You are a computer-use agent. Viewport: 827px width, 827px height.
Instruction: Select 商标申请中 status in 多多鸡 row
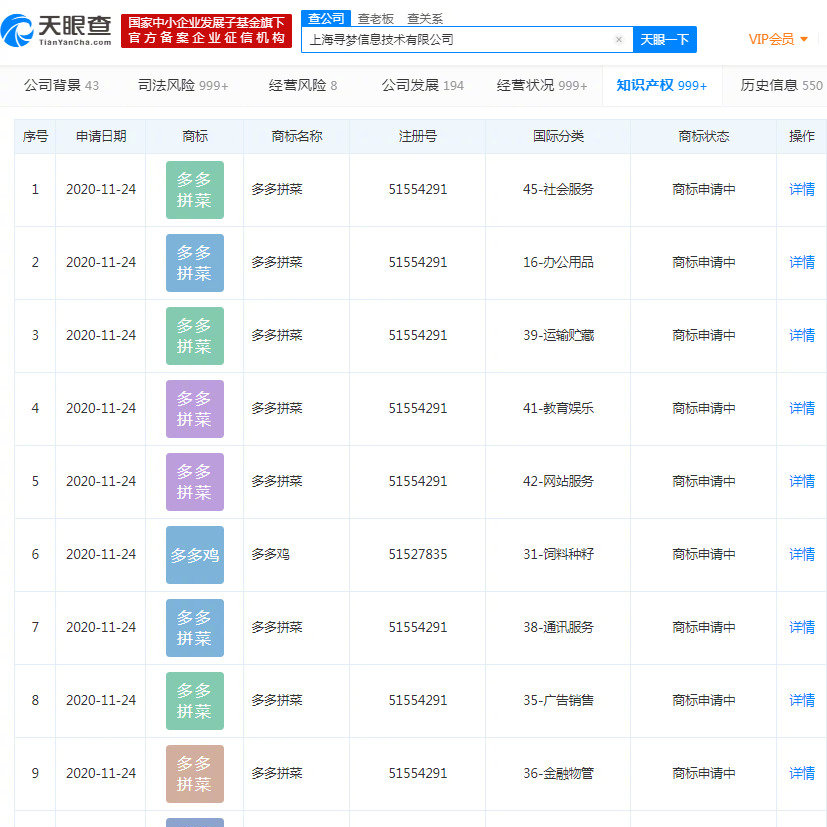704,554
